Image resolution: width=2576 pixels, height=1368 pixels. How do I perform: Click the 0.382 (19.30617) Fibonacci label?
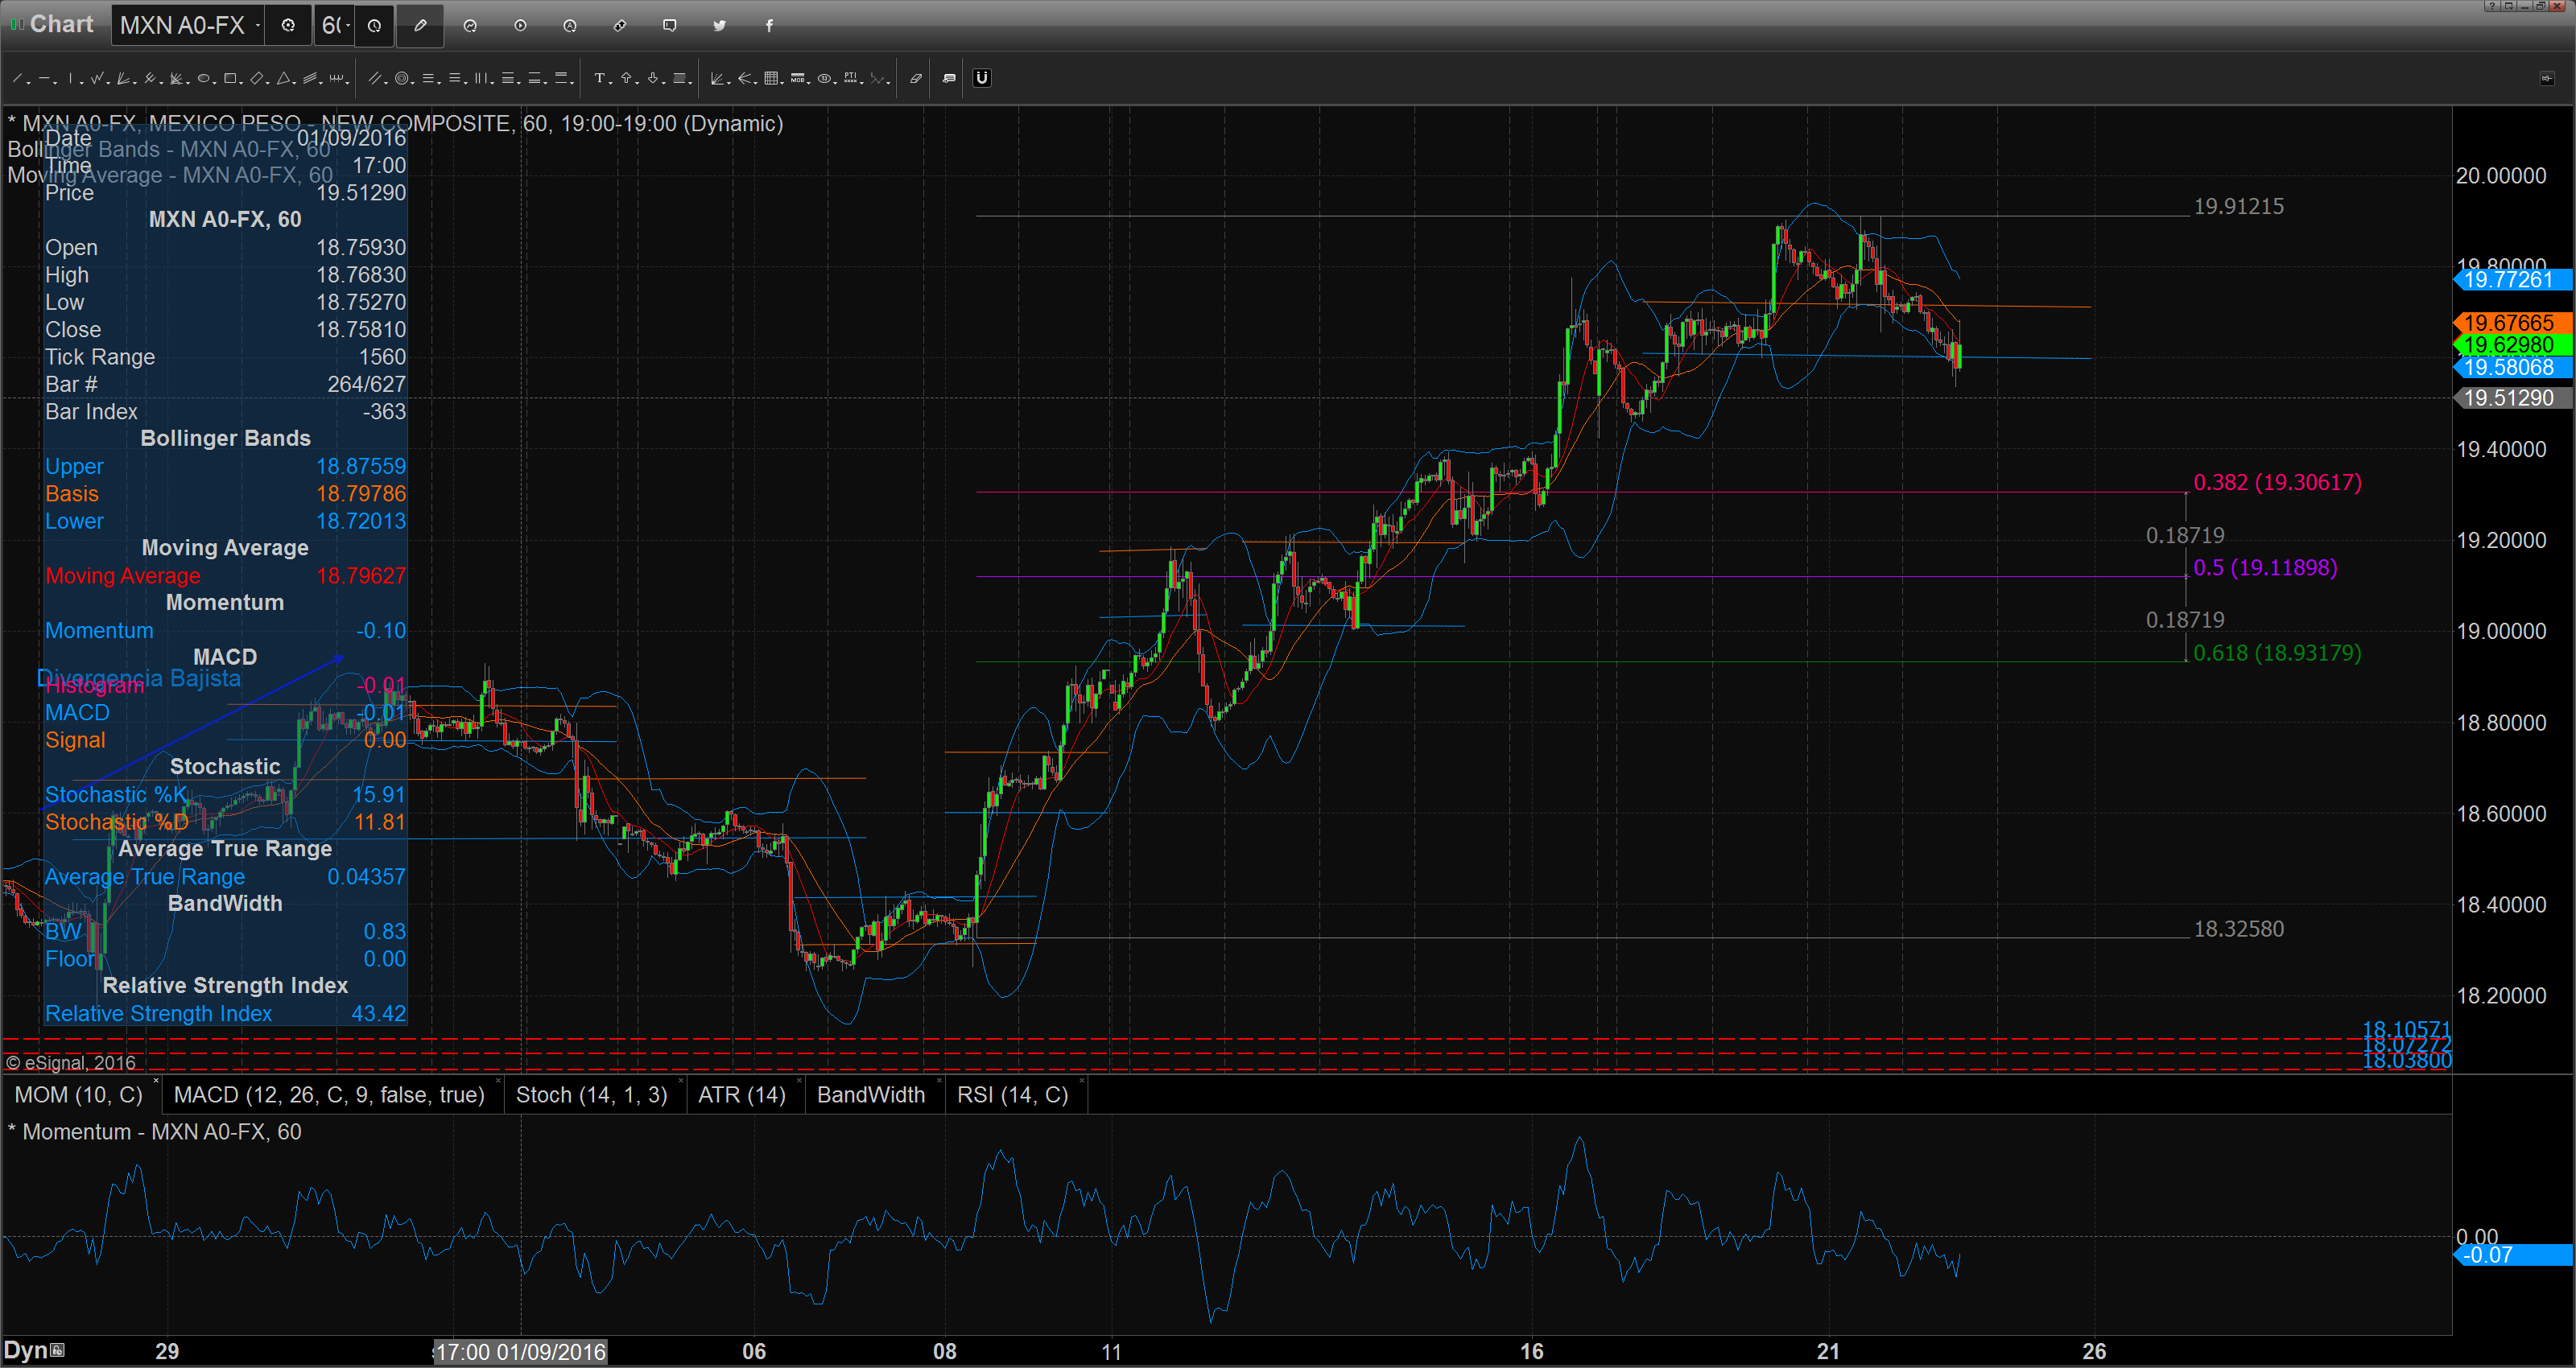pos(2277,482)
